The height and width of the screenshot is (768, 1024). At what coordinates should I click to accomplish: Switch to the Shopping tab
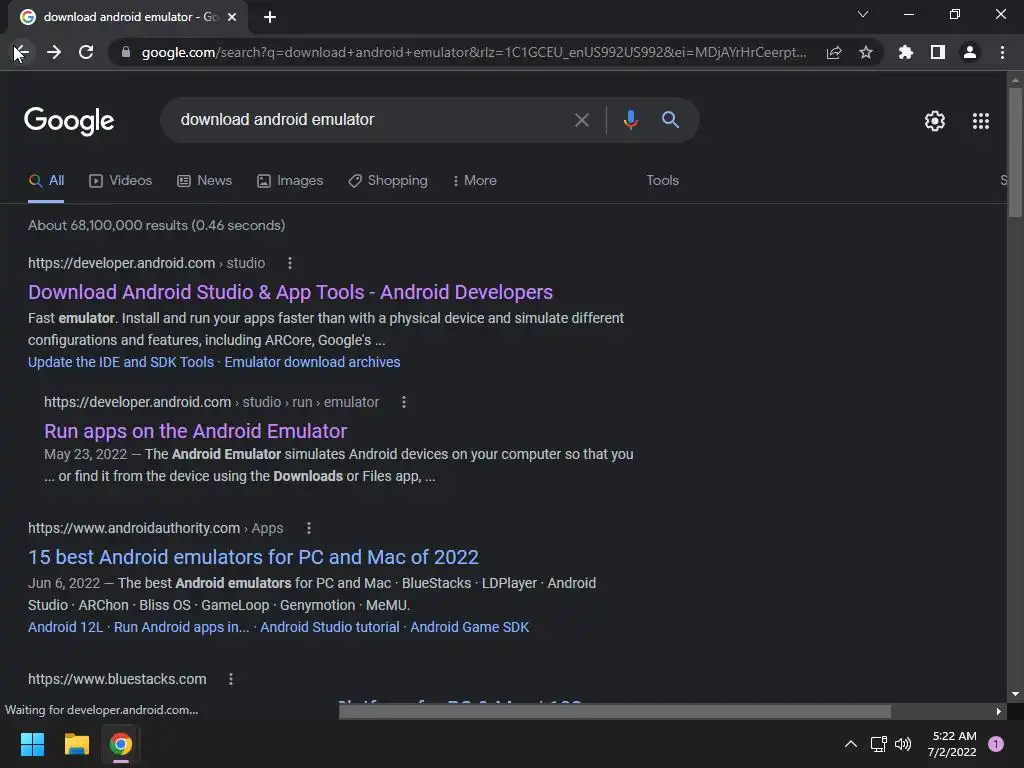[x=388, y=181]
